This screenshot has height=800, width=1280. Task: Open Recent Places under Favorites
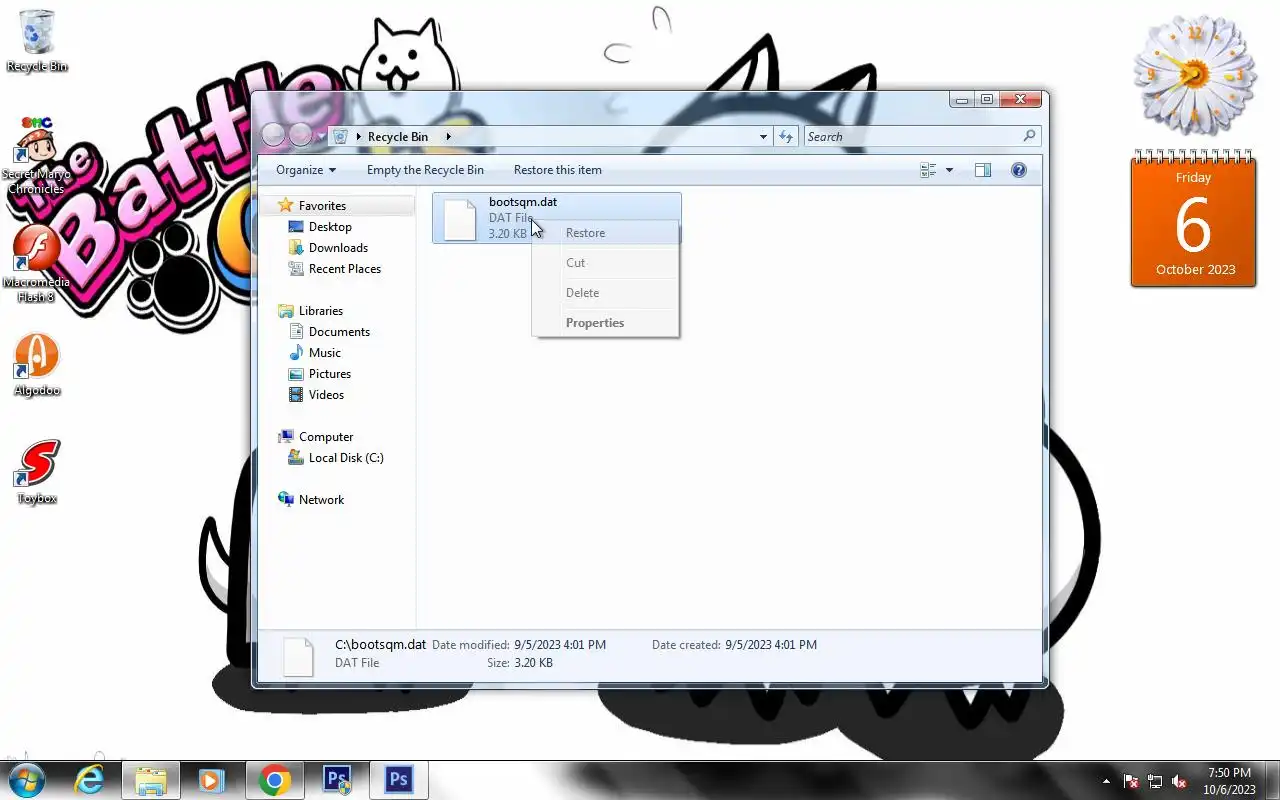(x=345, y=269)
